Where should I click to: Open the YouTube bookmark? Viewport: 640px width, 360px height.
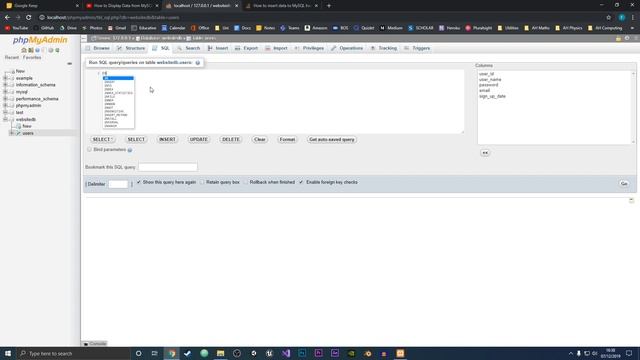coord(16,28)
